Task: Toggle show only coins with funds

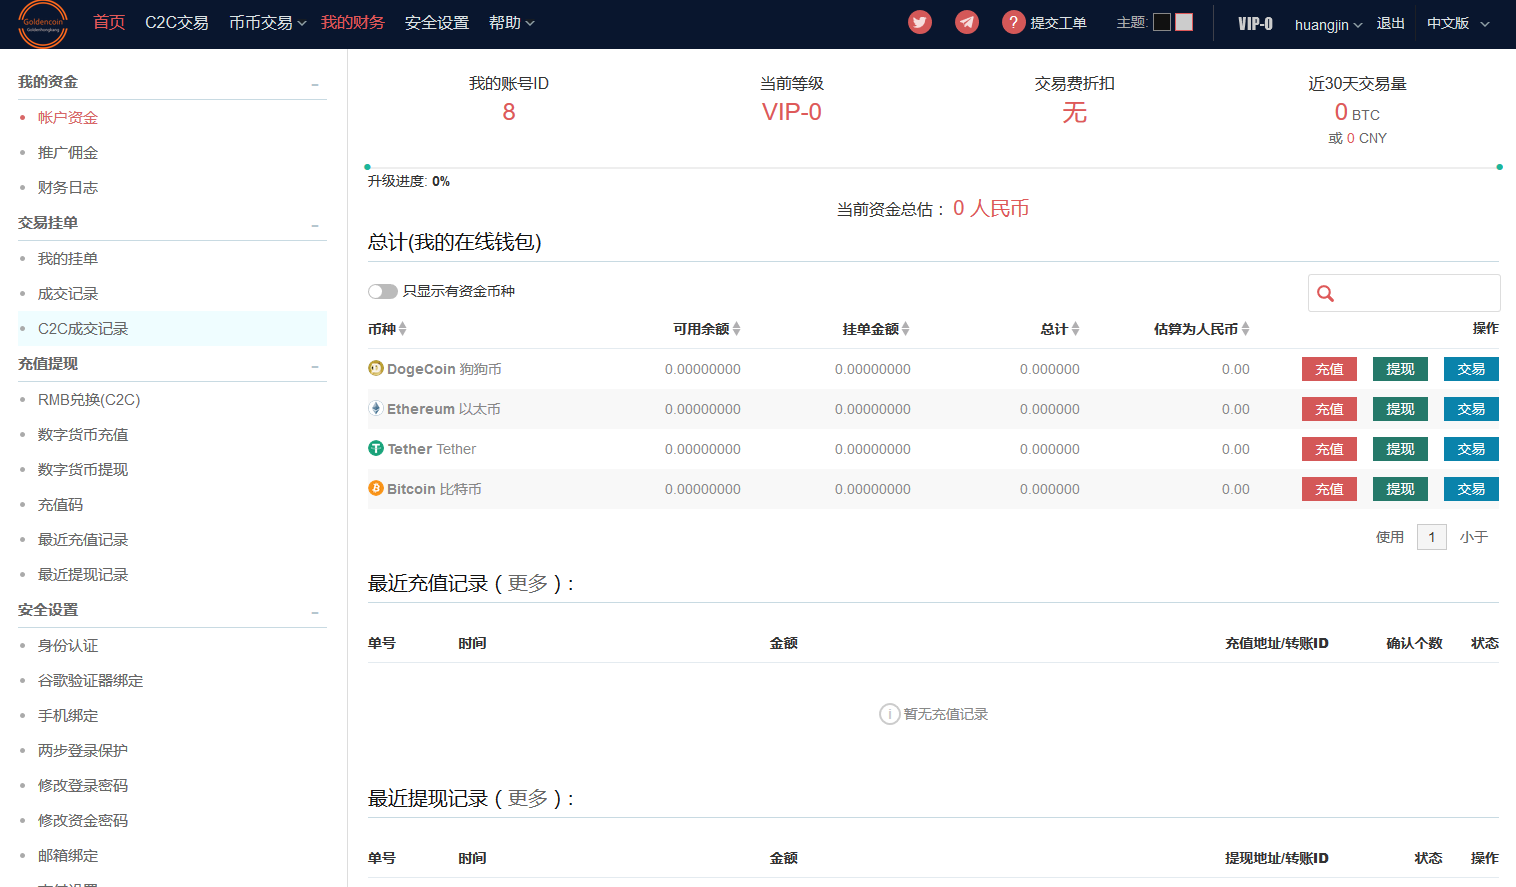Action: point(383,291)
